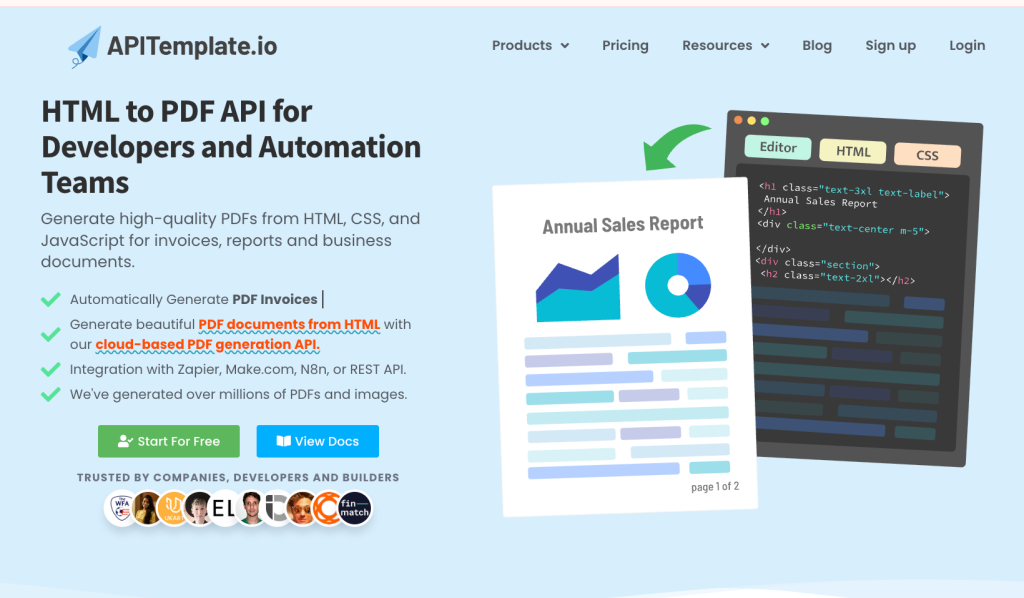Select the CSS tab in code editor
This screenshot has width=1024, height=598.
click(927, 155)
